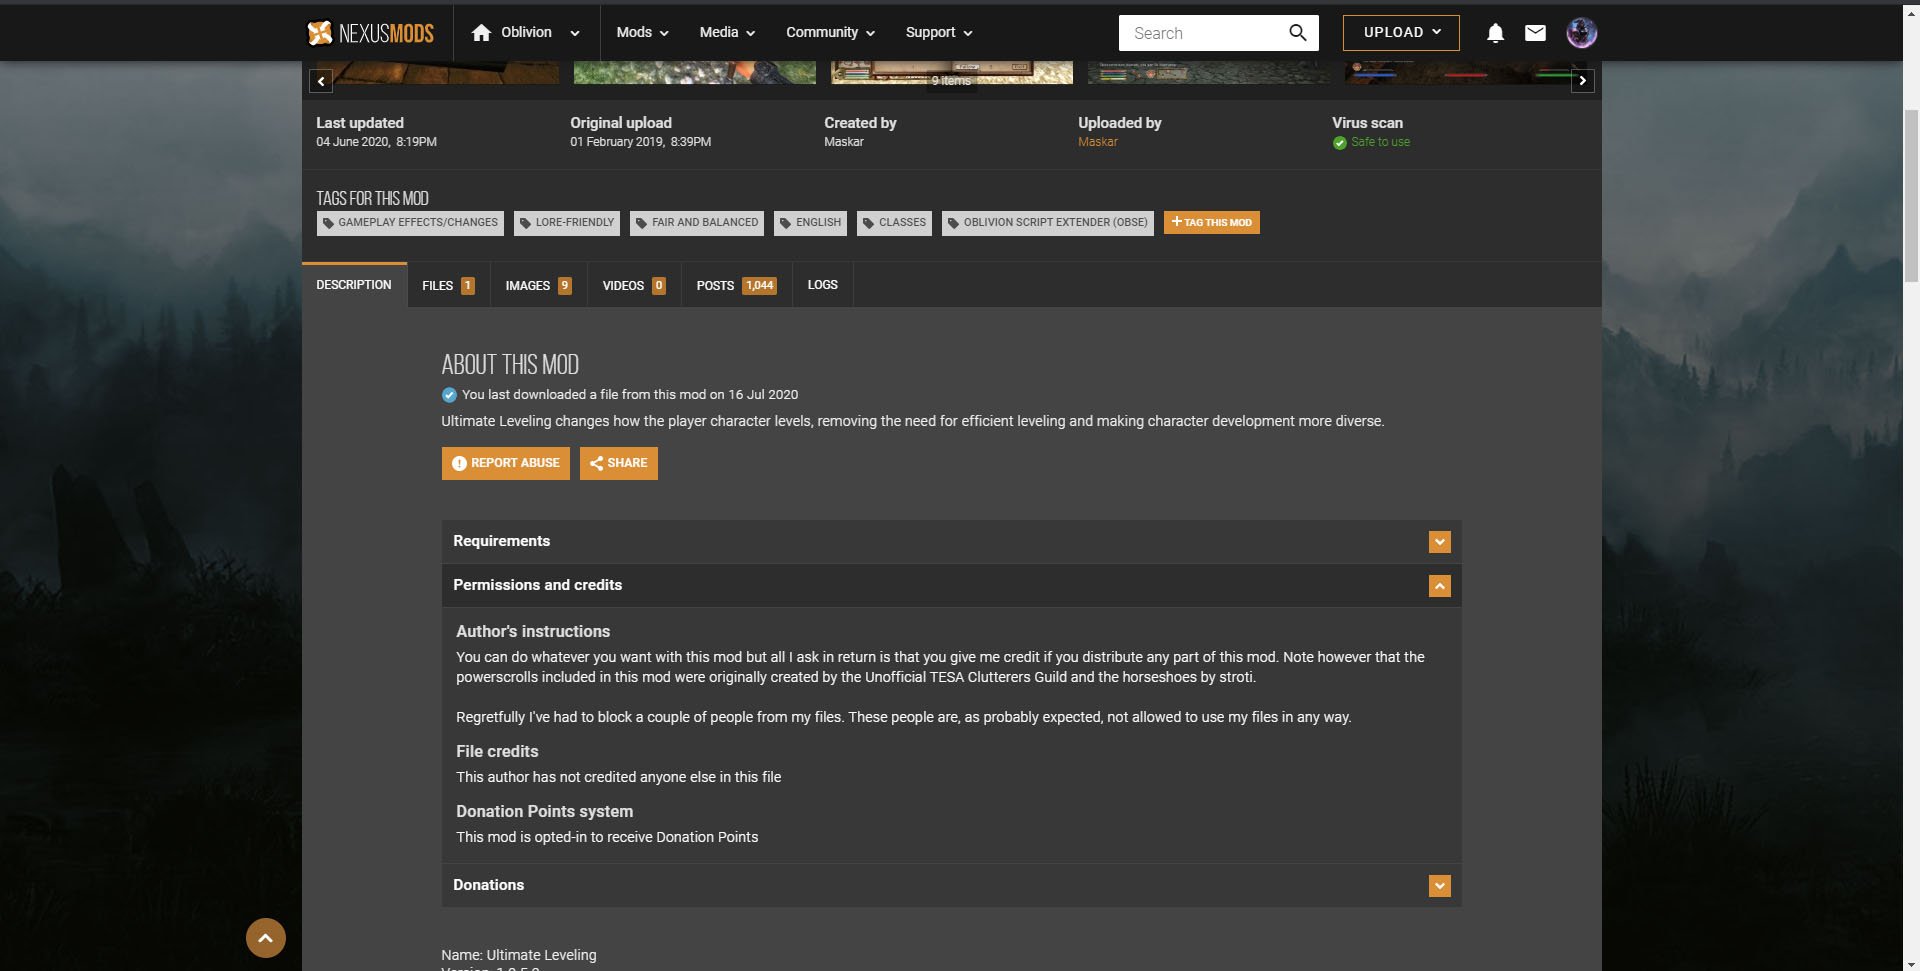Click the Lore-Friendly tag
1920x971 pixels.
pyautogui.click(x=567, y=223)
